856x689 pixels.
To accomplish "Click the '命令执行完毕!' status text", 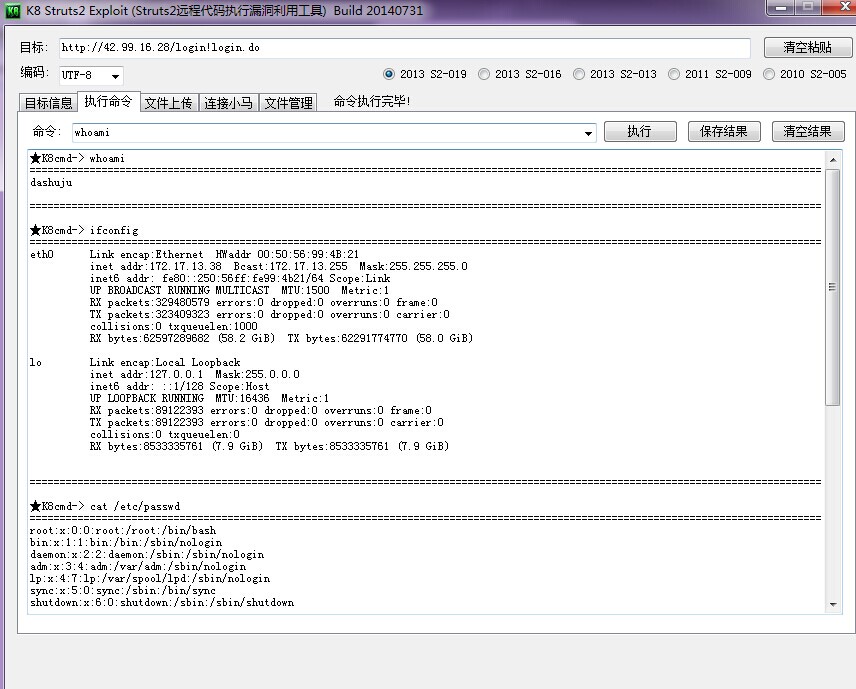I will coord(372,102).
